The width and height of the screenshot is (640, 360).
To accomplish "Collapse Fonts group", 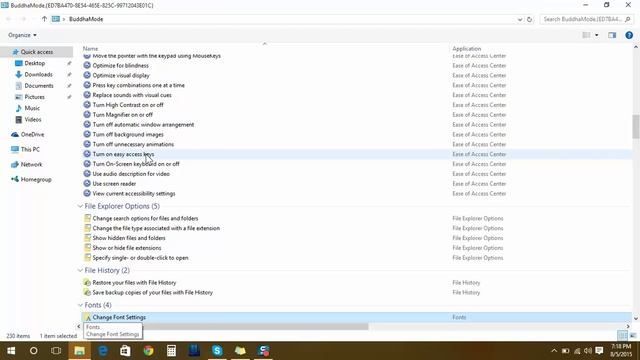I will tap(80, 305).
